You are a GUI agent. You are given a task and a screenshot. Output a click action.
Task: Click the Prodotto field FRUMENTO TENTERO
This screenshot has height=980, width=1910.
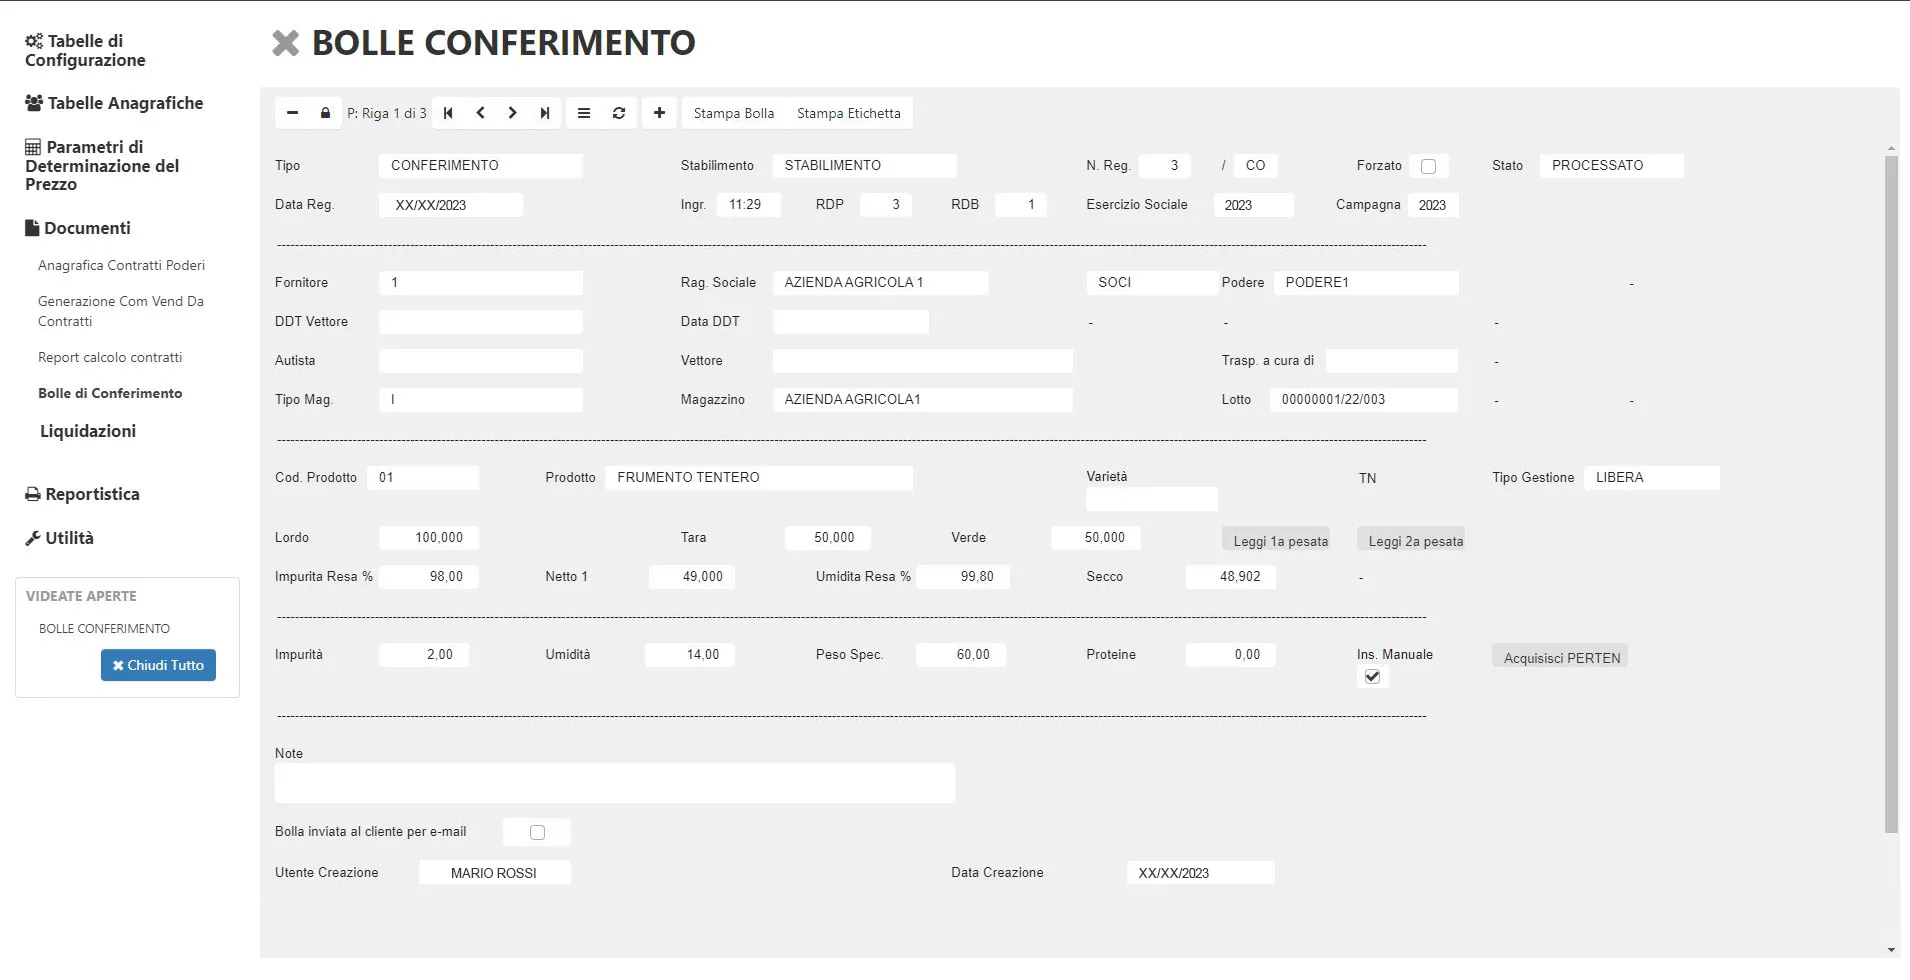(x=759, y=478)
